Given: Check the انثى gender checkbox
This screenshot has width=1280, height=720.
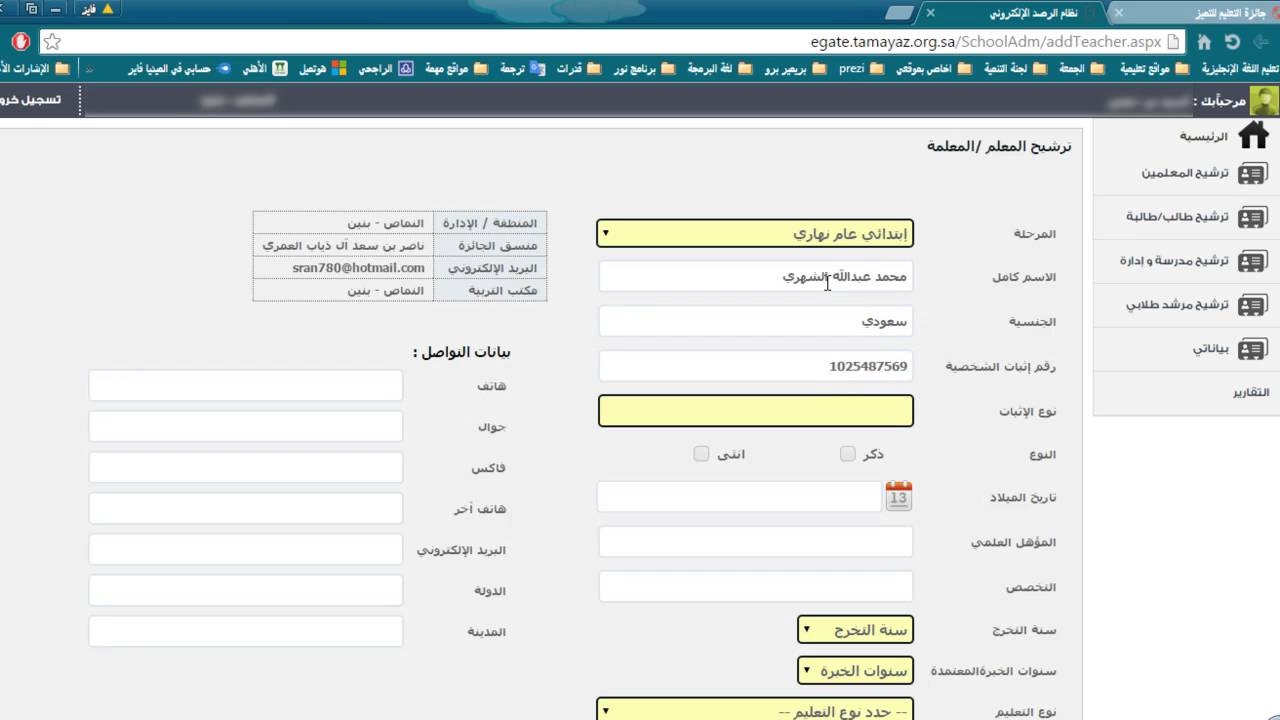Looking at the screenshot, I should 701,454.
